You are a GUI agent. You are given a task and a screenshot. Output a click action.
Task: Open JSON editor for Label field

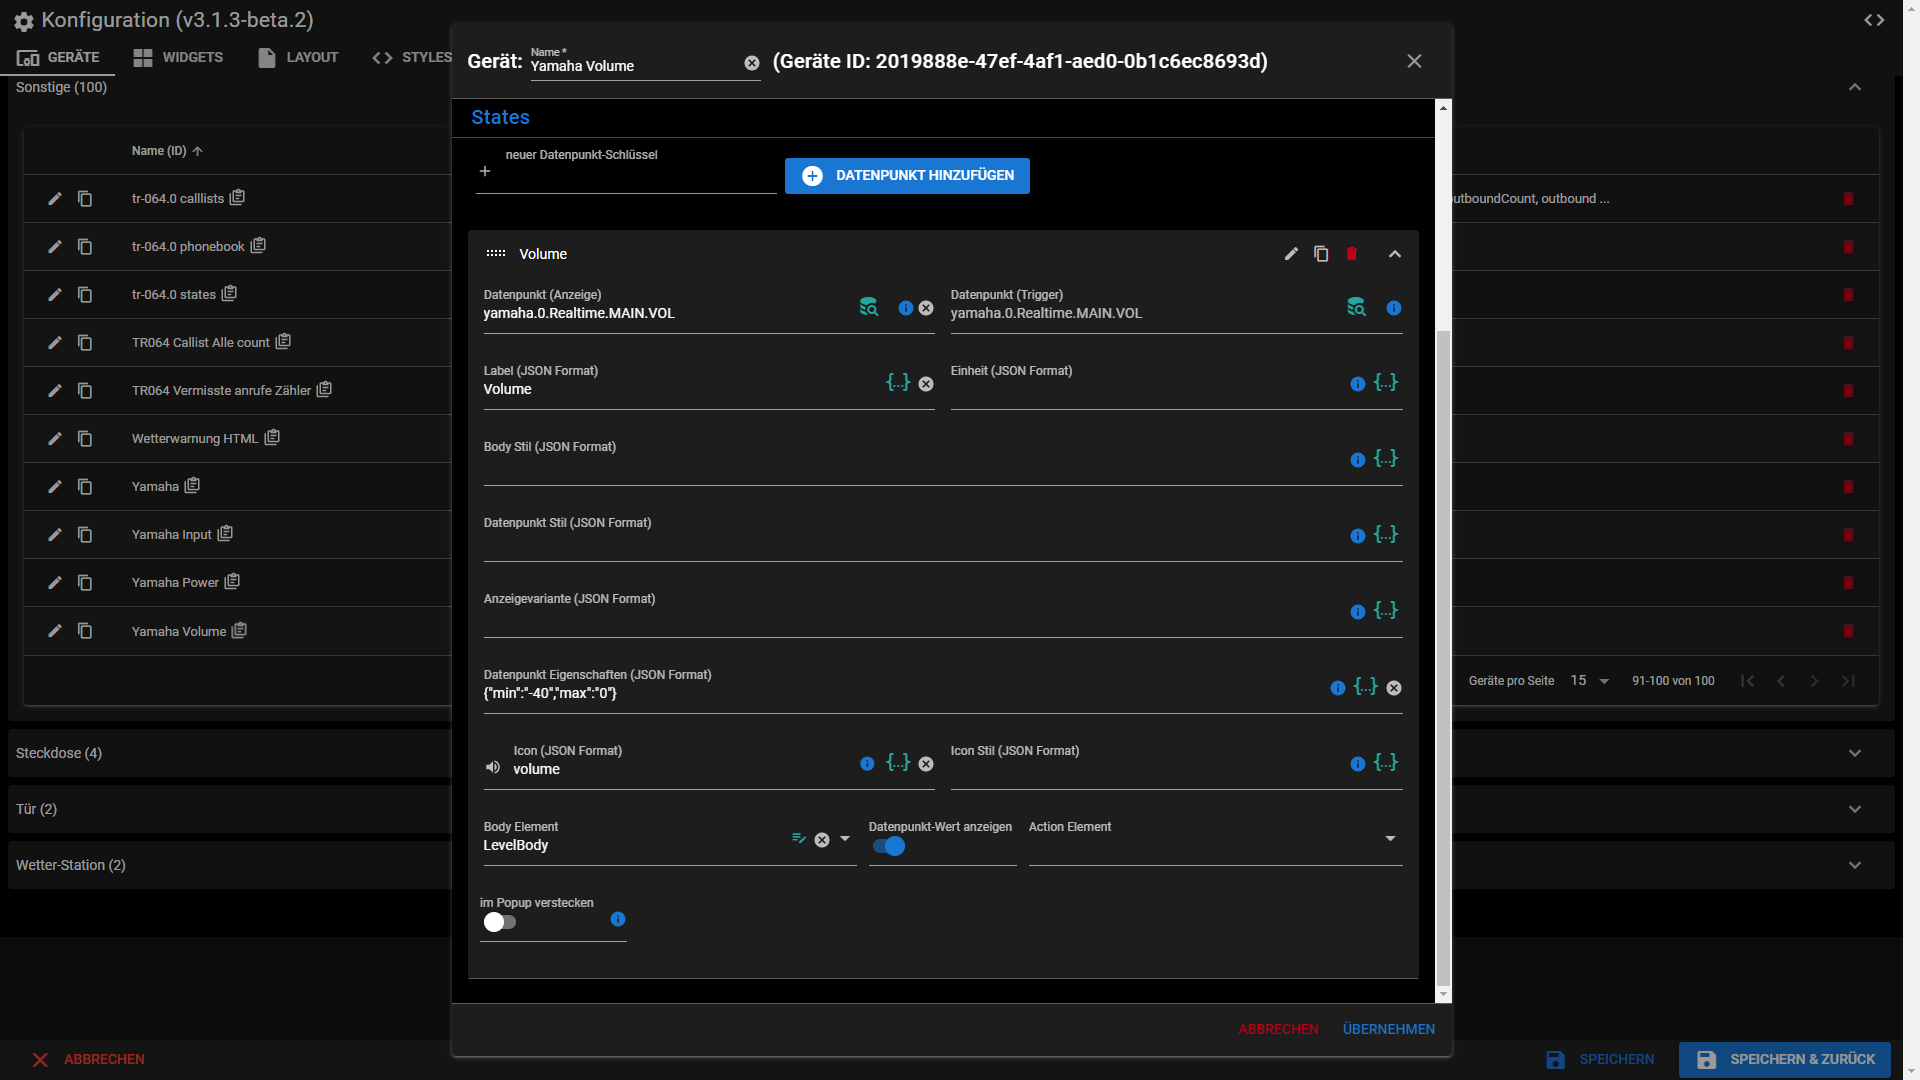898,382
